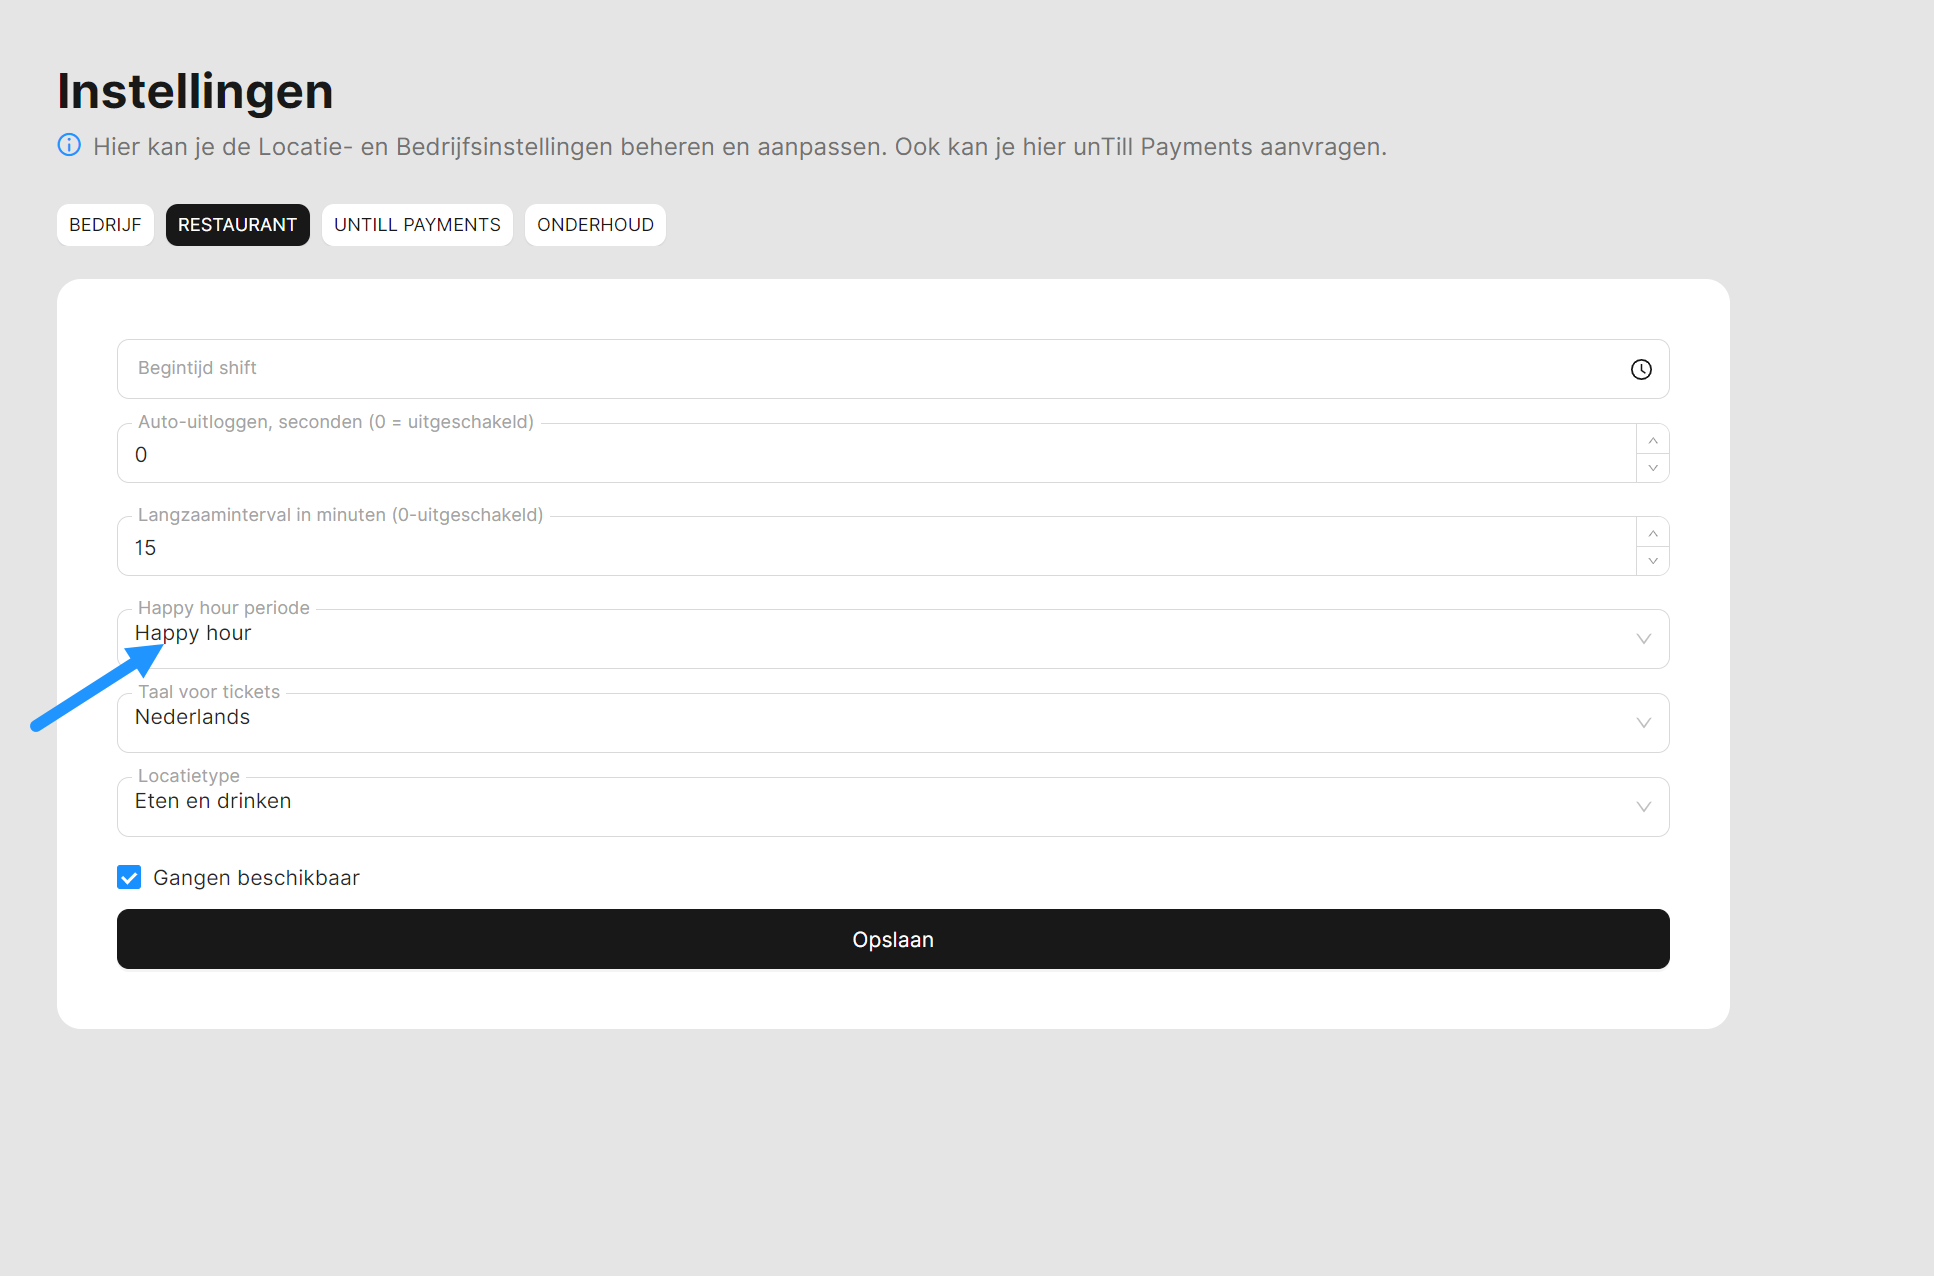Toggle the Gangen beschikbaar checkbox
The width and height of the screenshot is (1934, 1276).
[x=129, y=877]
